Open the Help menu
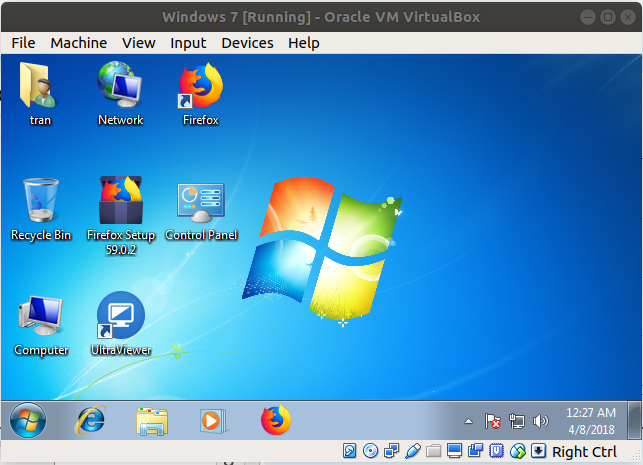The height and width of the screenshot is (465, 643). (x=303, y=43)
